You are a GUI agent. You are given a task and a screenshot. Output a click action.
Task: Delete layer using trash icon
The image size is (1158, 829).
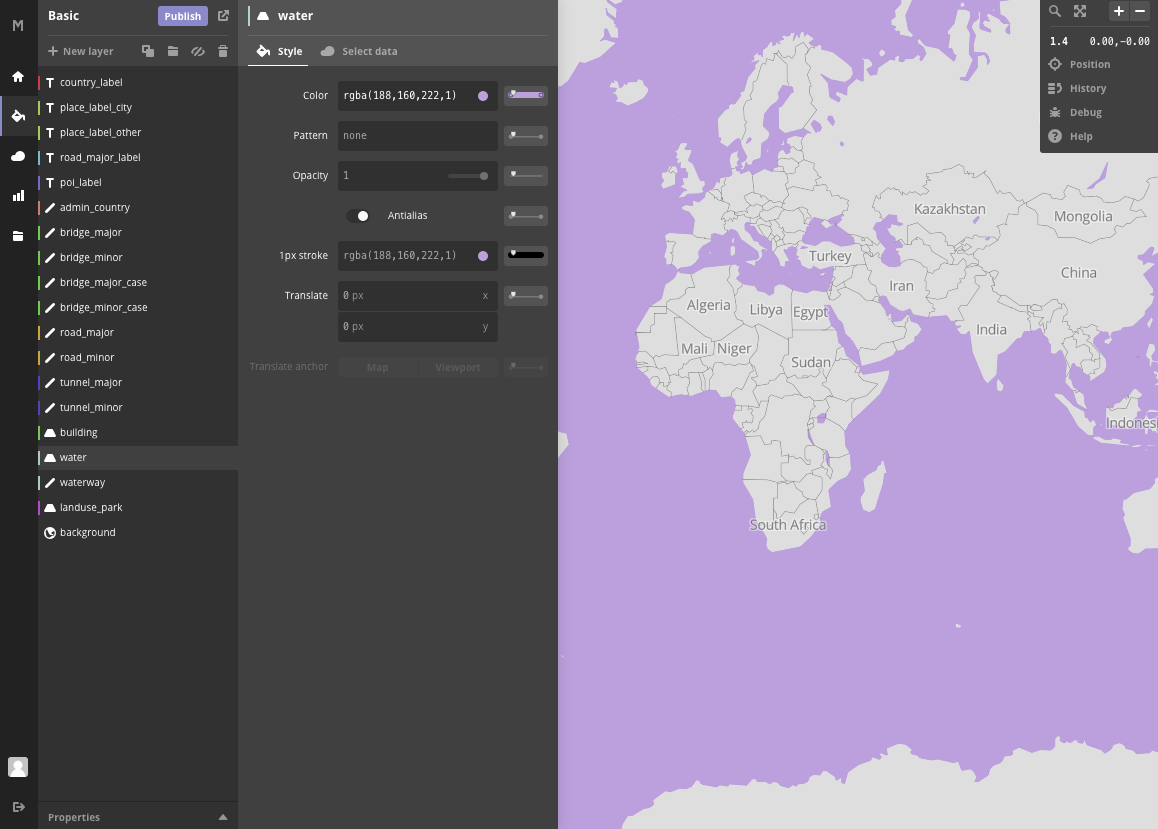pos(223,51)
